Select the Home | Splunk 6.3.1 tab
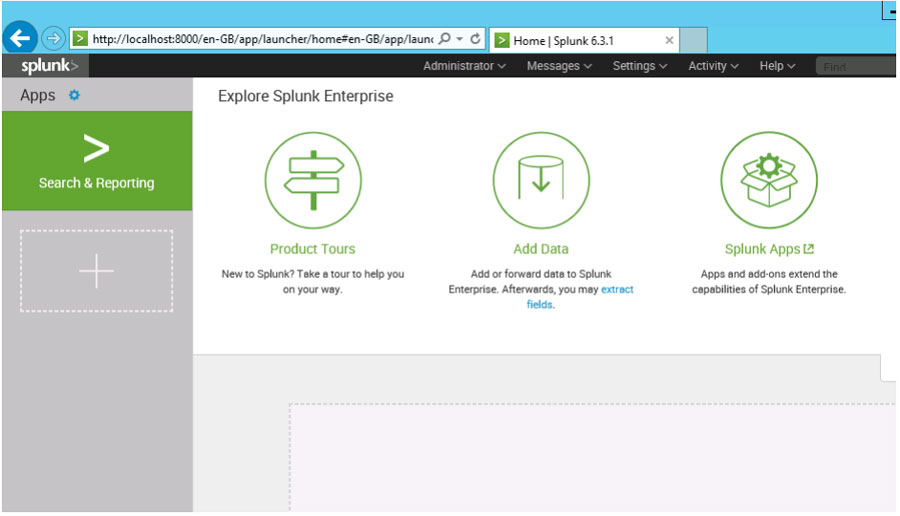Screen dimensions: 900x516 click(x=580, y=41)
